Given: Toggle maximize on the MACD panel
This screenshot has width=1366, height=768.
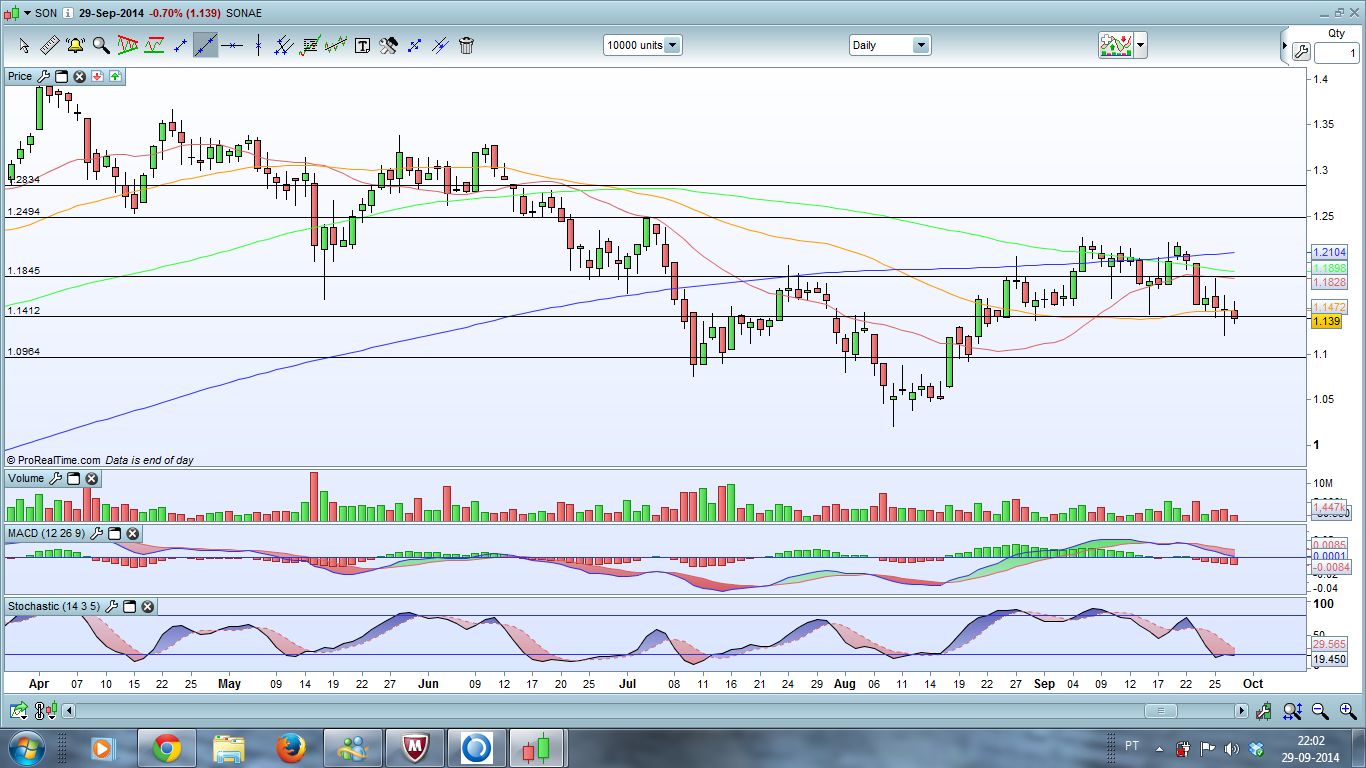Looking at the screenshot, I should coord(114,533).
